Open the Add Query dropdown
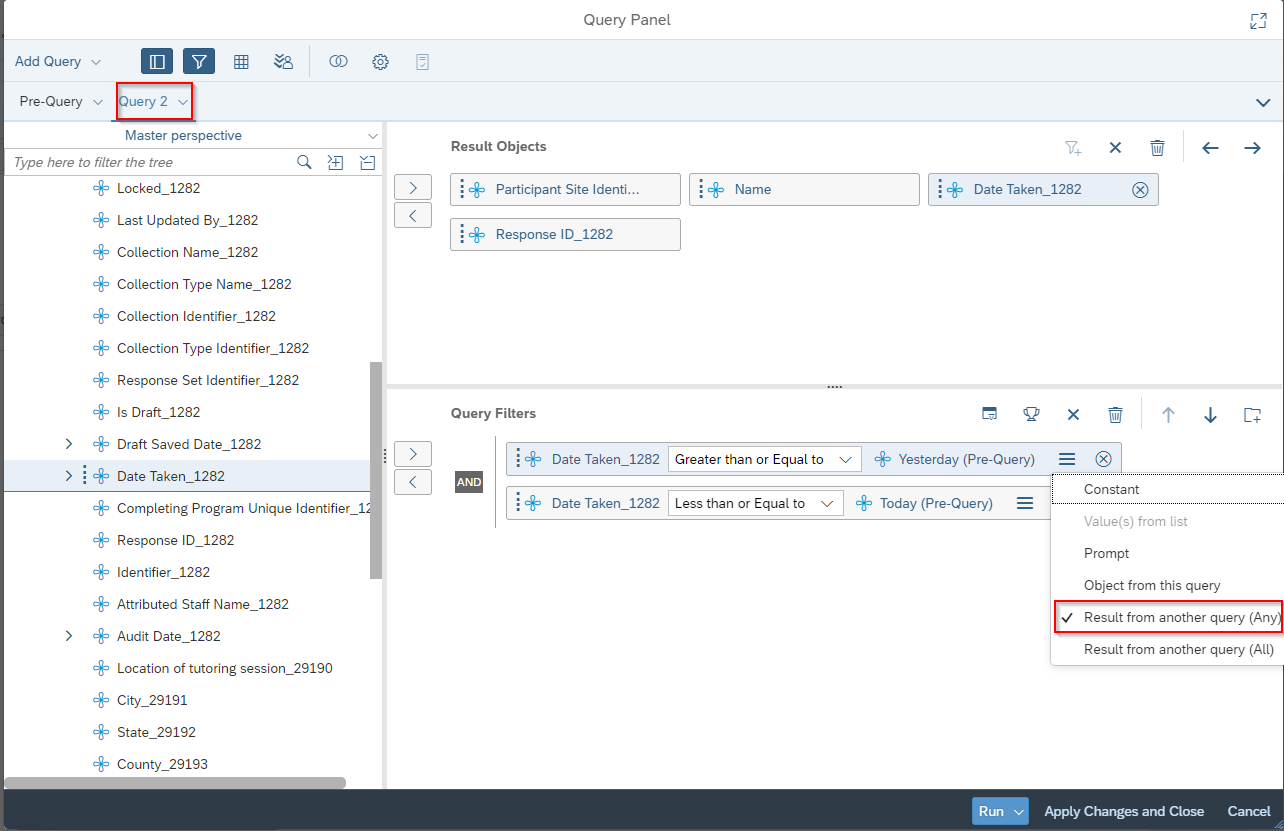Image resolution: width=1284 pixels, height=831 pixels. coord(58,61)
